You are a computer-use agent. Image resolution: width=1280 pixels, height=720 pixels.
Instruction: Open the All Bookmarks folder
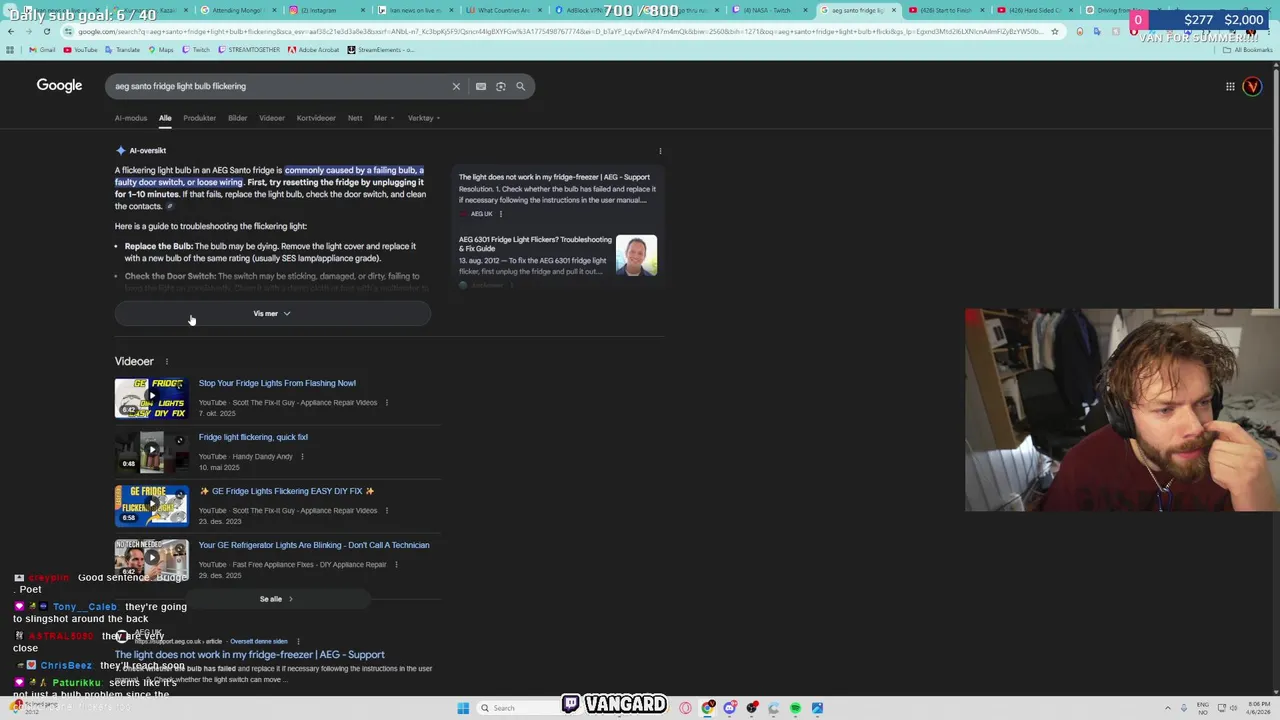[x=1249, y=50]
